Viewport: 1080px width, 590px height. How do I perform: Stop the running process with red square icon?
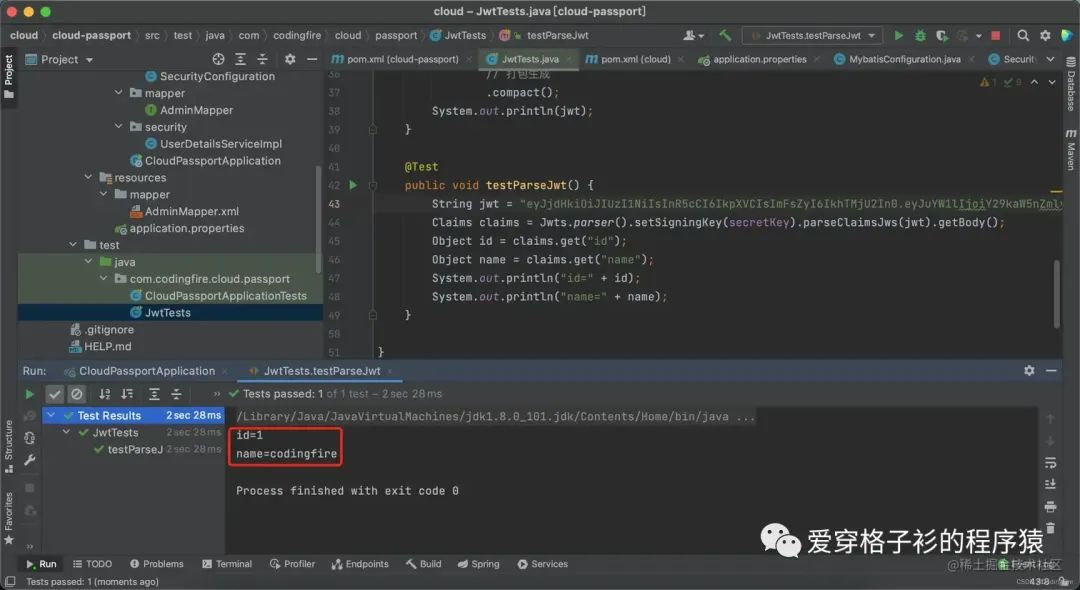[x=993, y=35]
